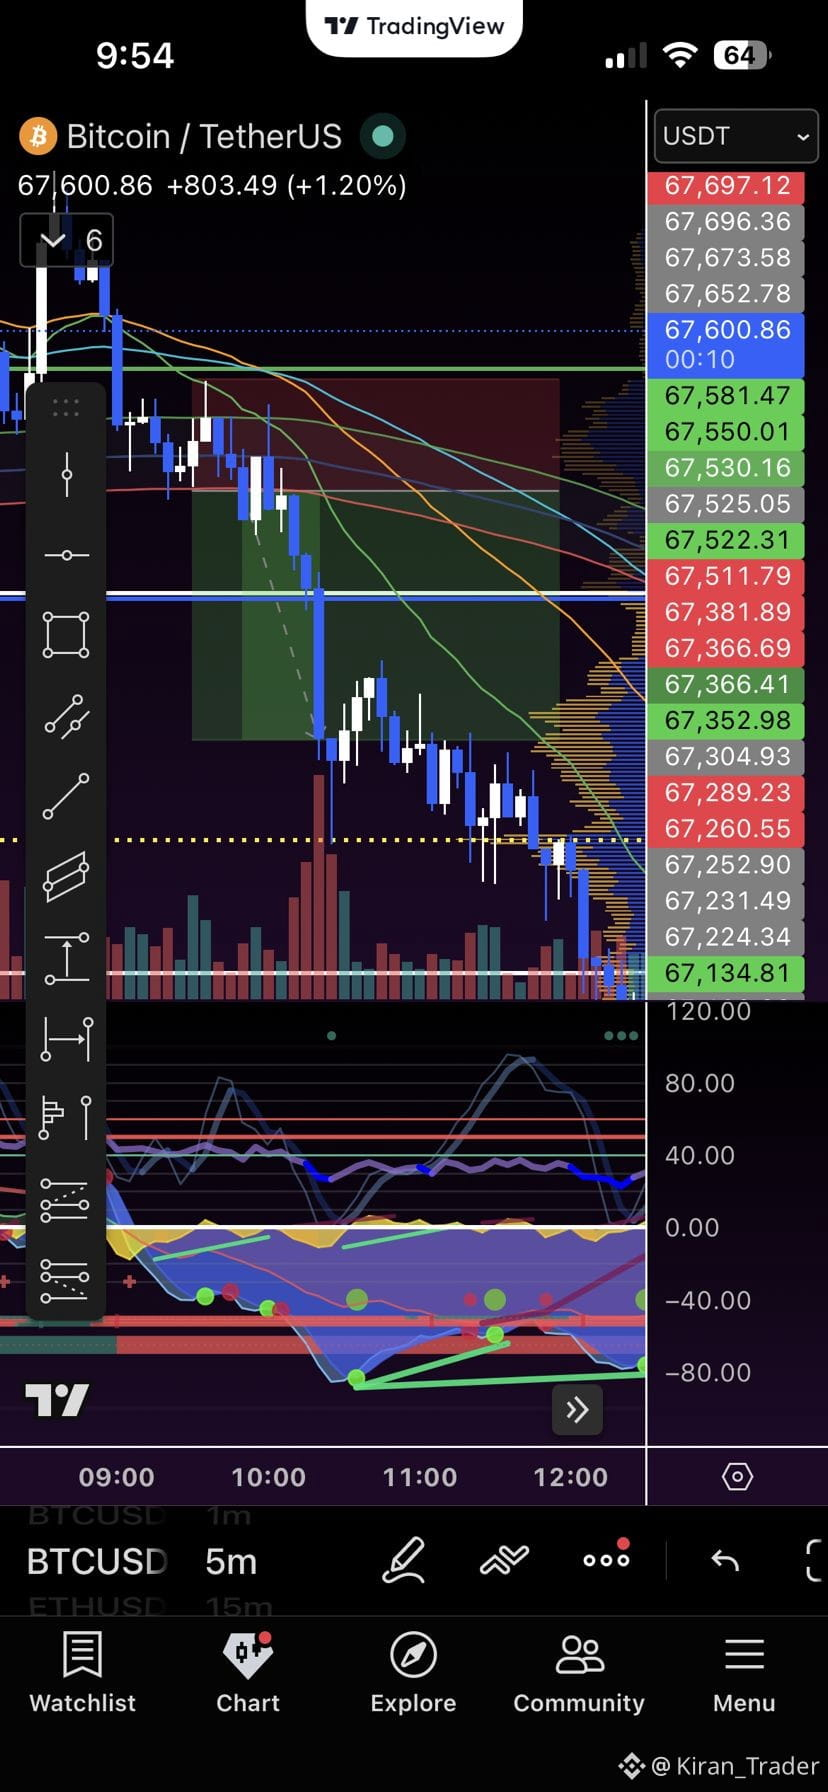Tap the 67,525.05 gray price label
Screen dimensions: 828x1792
point(726,503)
